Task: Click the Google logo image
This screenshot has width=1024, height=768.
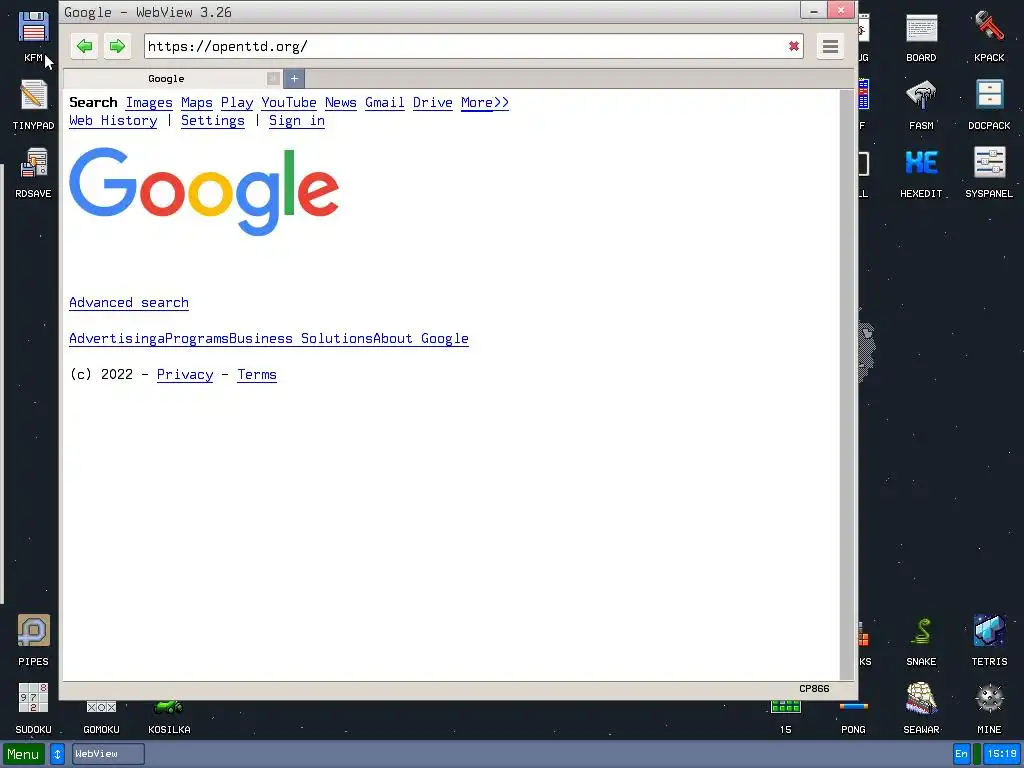Action: [x=204, y=191]
